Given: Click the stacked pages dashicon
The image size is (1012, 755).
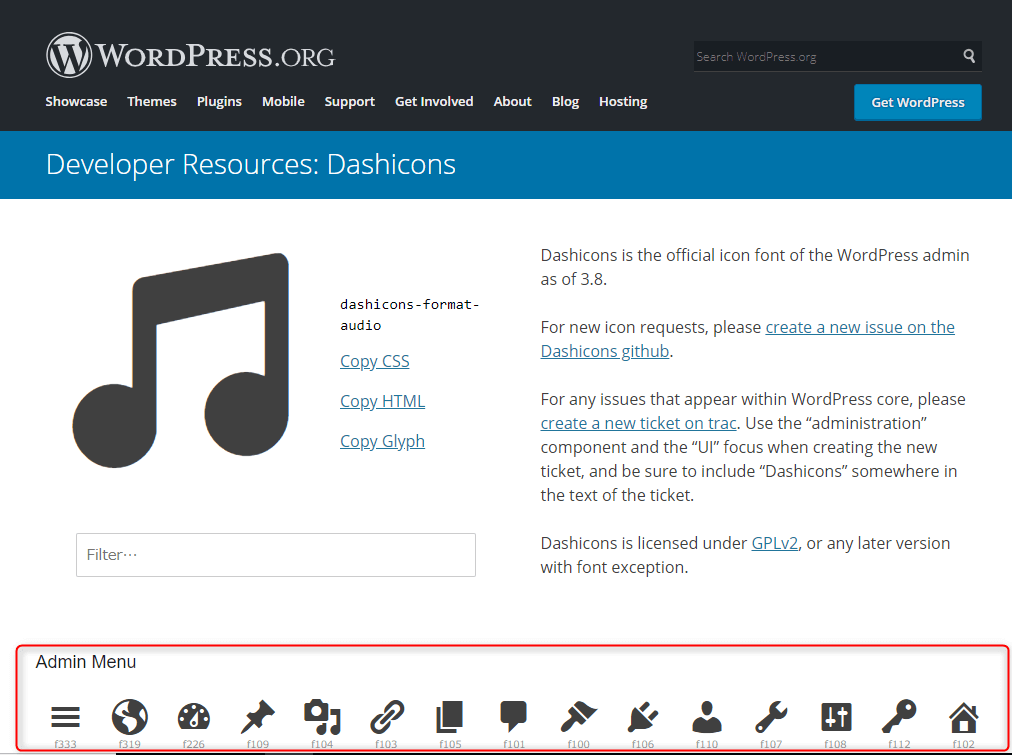Looking at the screenshot, I should point(450,717).
